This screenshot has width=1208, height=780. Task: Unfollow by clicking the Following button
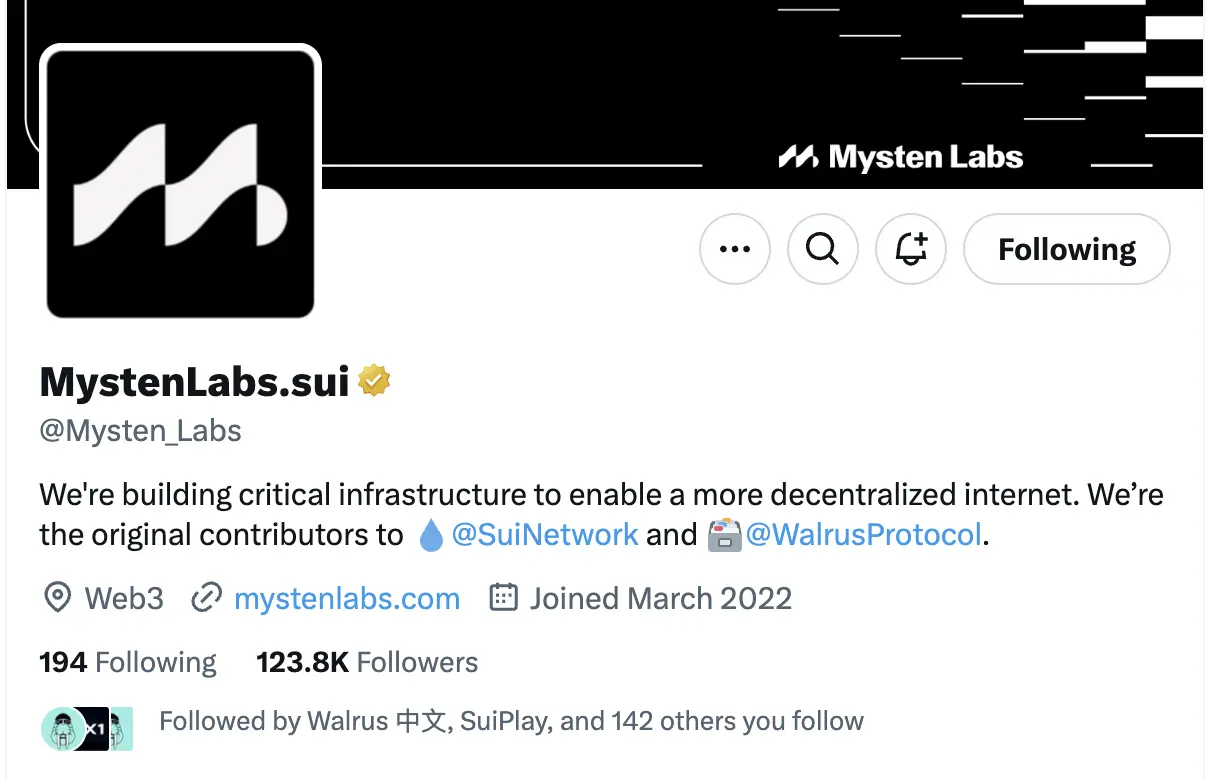click(1066, 249)
